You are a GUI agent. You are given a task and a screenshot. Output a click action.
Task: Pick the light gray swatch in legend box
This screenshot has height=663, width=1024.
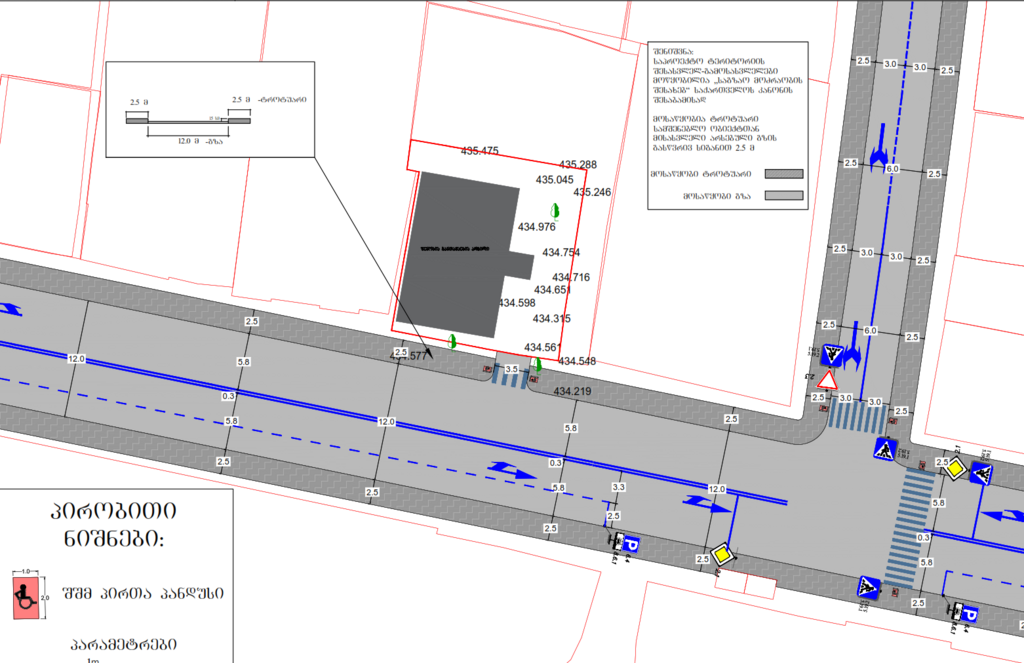tap(784, 195)
